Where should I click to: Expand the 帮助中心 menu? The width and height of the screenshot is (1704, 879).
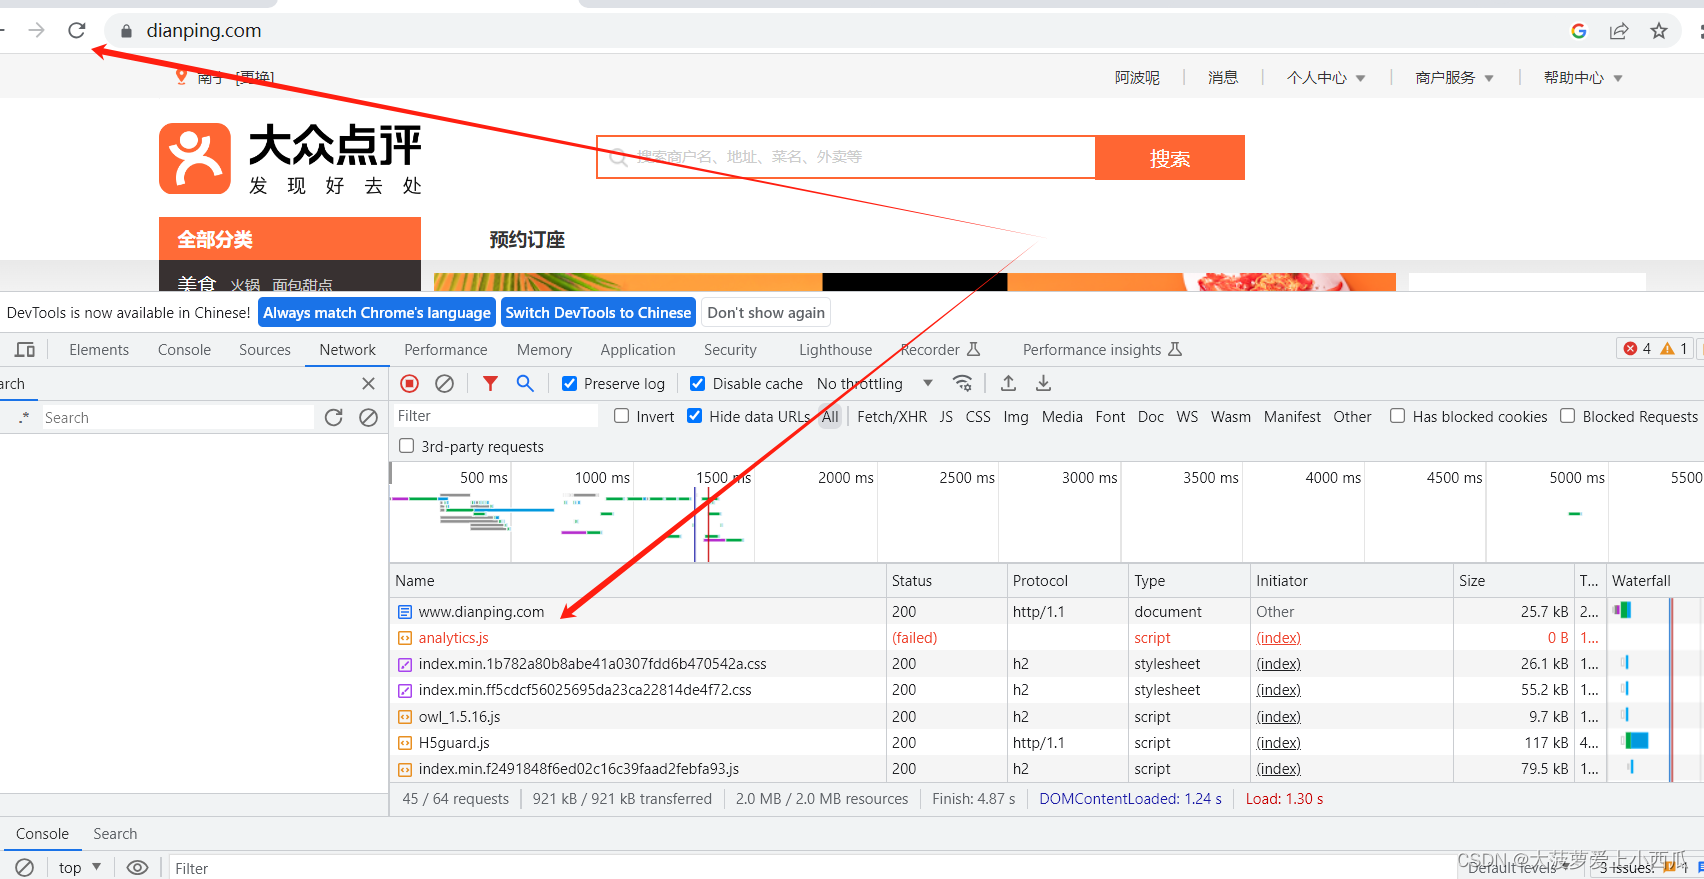pos(1583,77)
